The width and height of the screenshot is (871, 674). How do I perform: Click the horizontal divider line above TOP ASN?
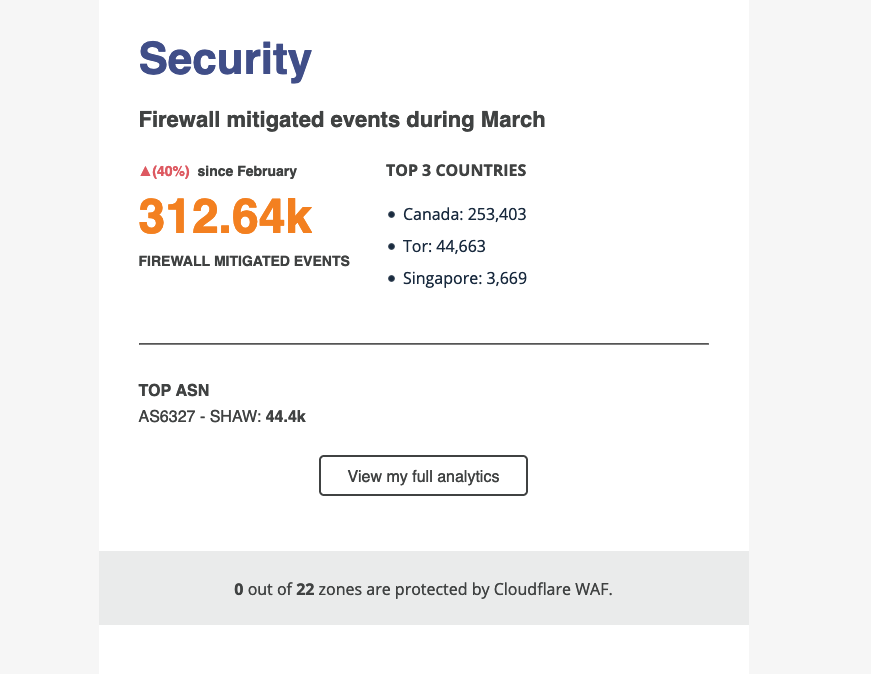click(x=423, y=343)
